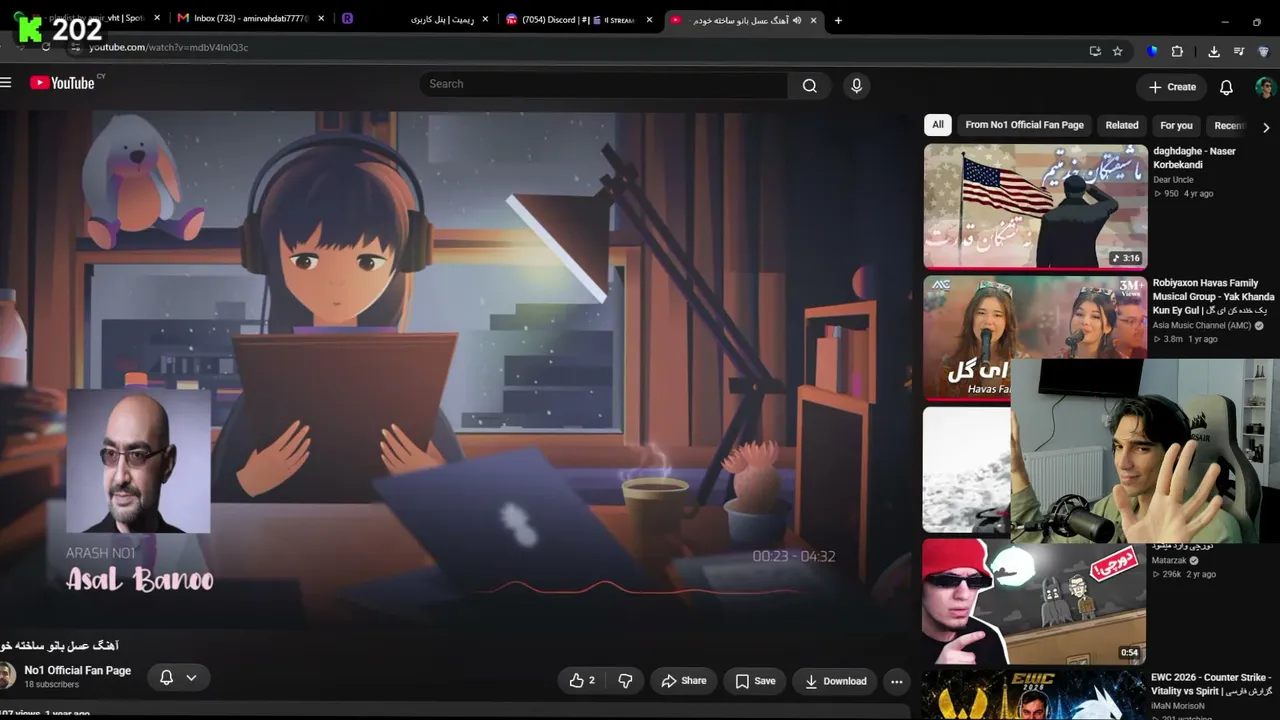Minimize the browser window
Image resolution: width=1280 pixels, height=720 pixels.
(x=1225, y=21)
